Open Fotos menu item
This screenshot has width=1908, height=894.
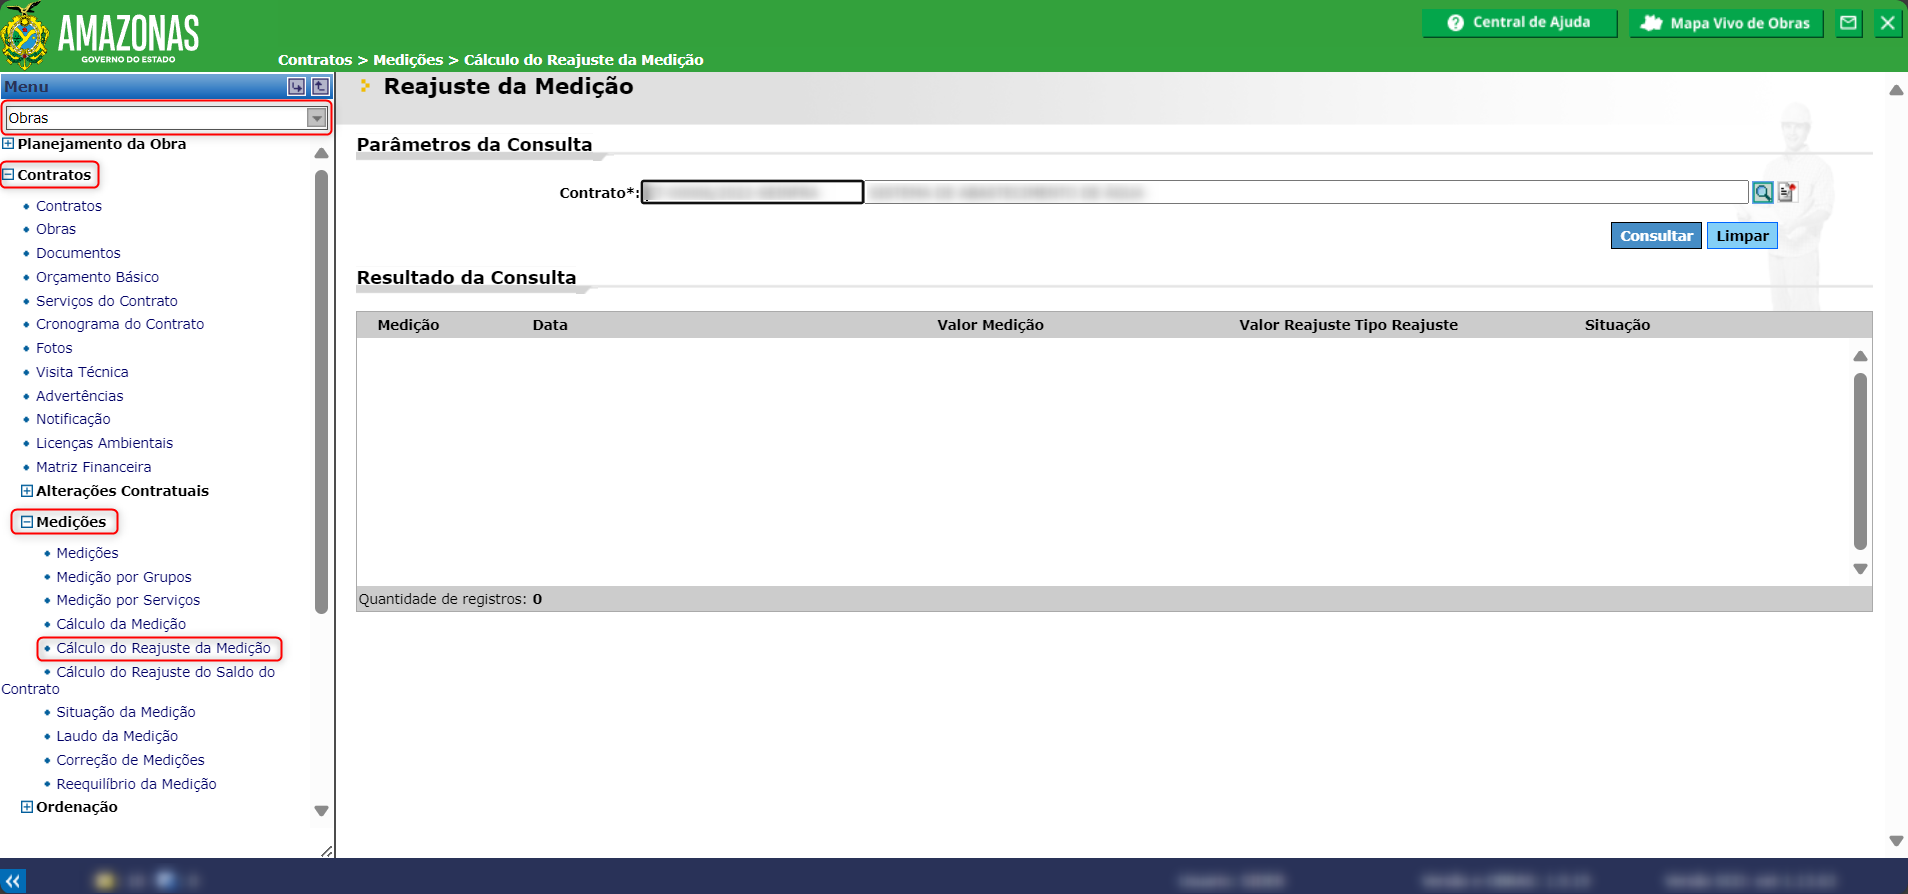point(54,348)
